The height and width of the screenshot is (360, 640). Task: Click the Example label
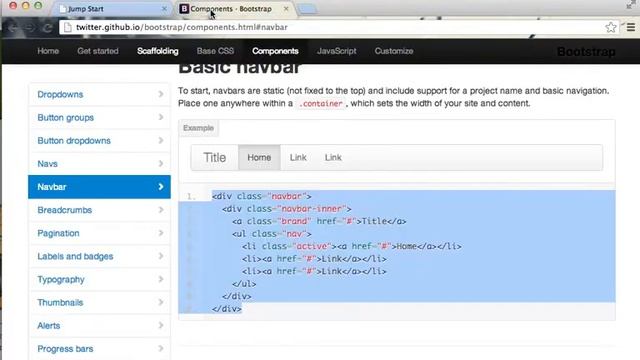[198, 128]
